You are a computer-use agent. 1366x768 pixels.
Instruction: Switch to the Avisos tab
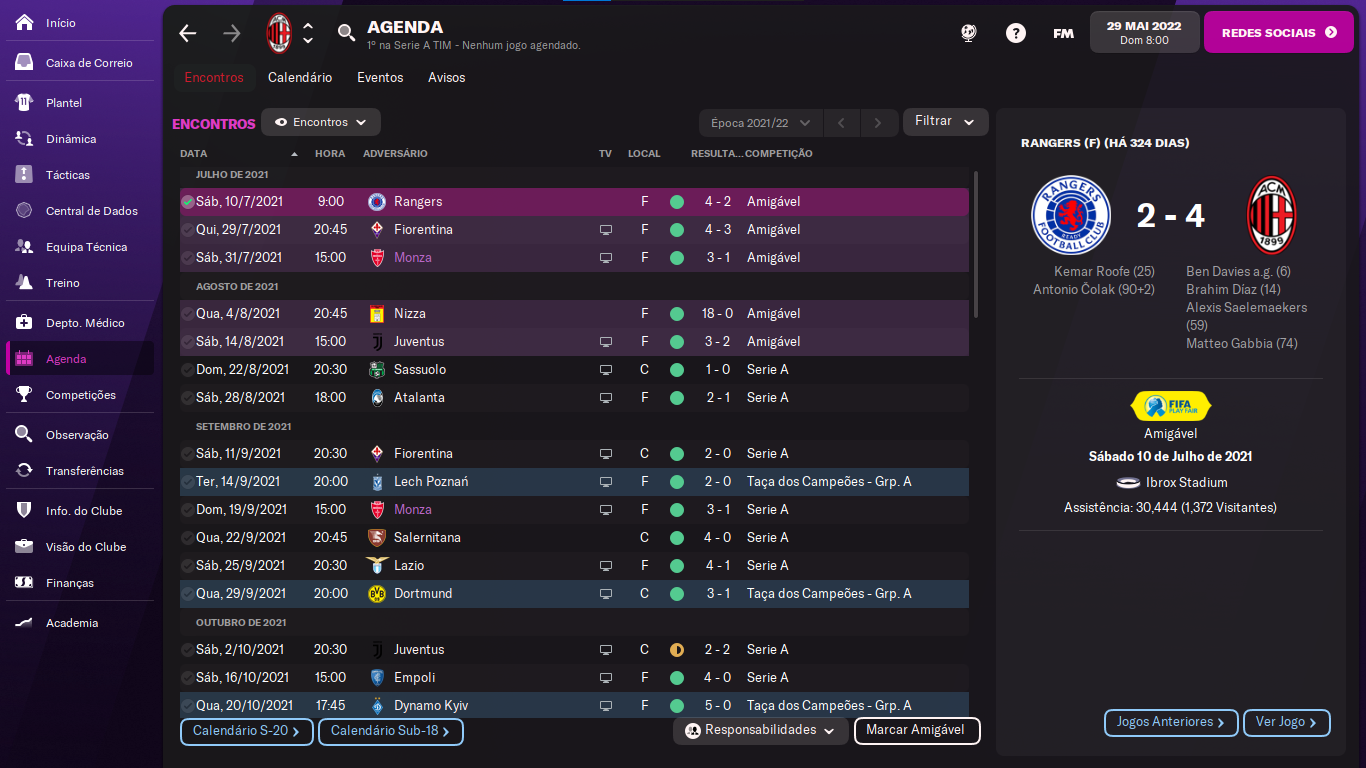pos(446,77)
